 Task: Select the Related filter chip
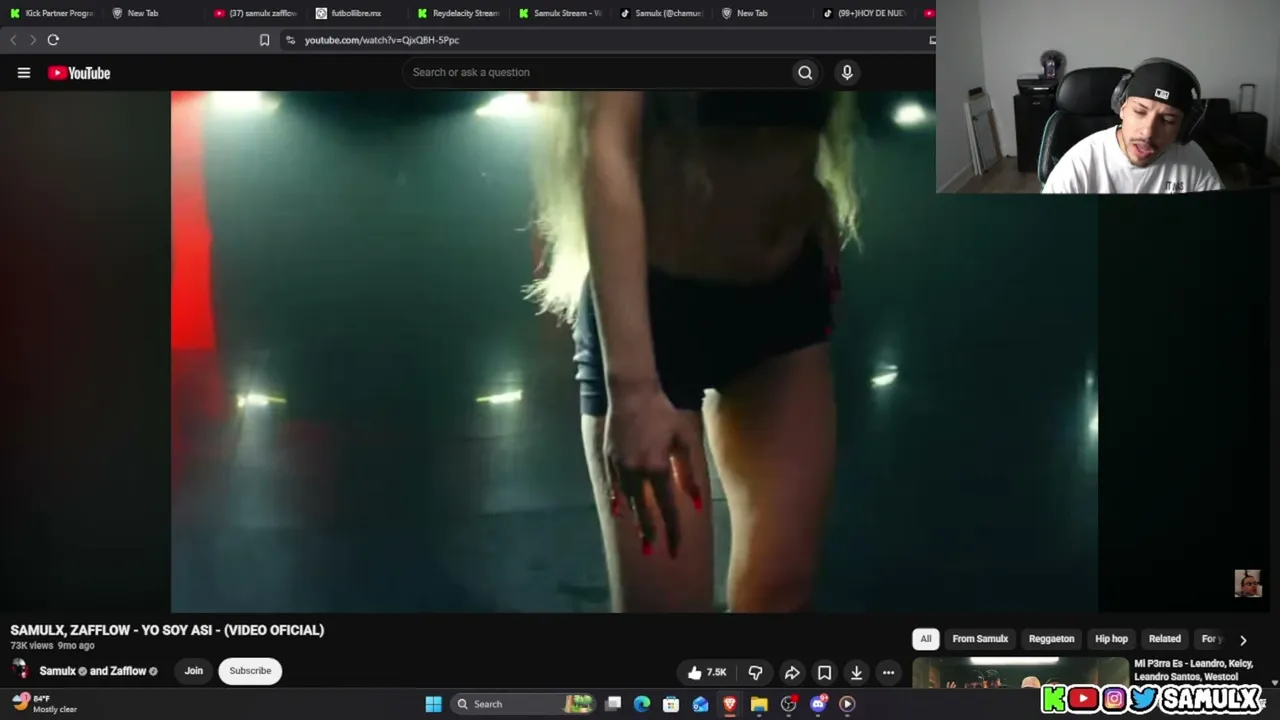tap(1164, 639)
